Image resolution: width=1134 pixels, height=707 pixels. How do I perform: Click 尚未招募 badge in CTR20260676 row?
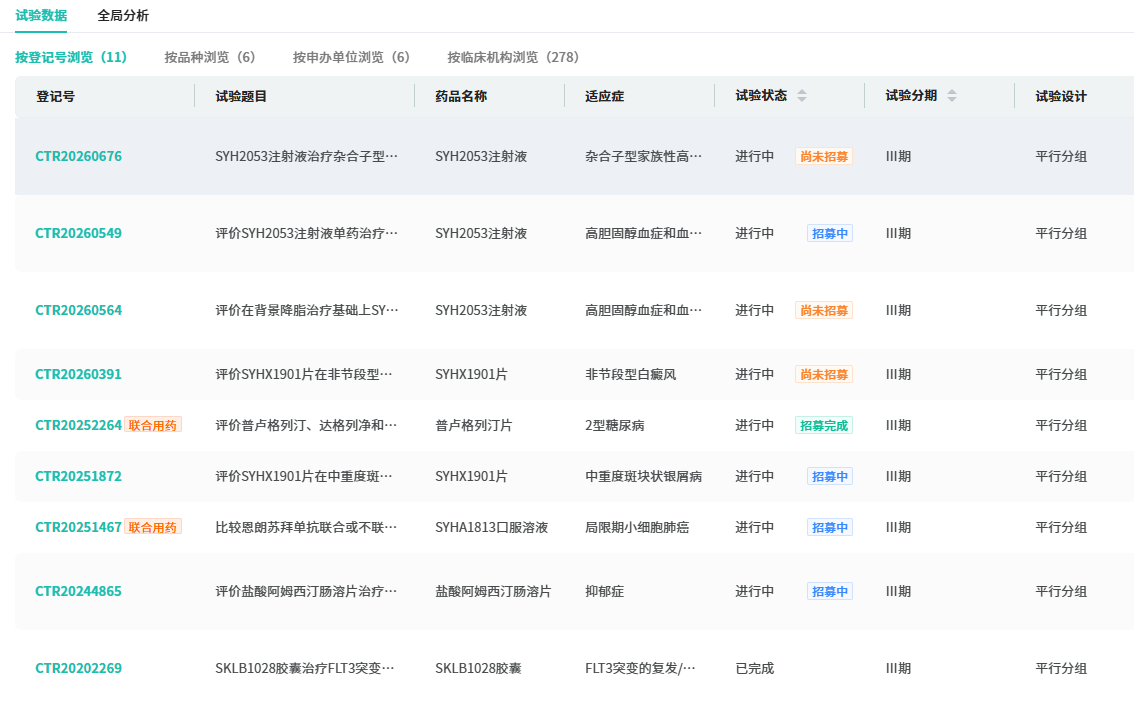click(824, 157)
